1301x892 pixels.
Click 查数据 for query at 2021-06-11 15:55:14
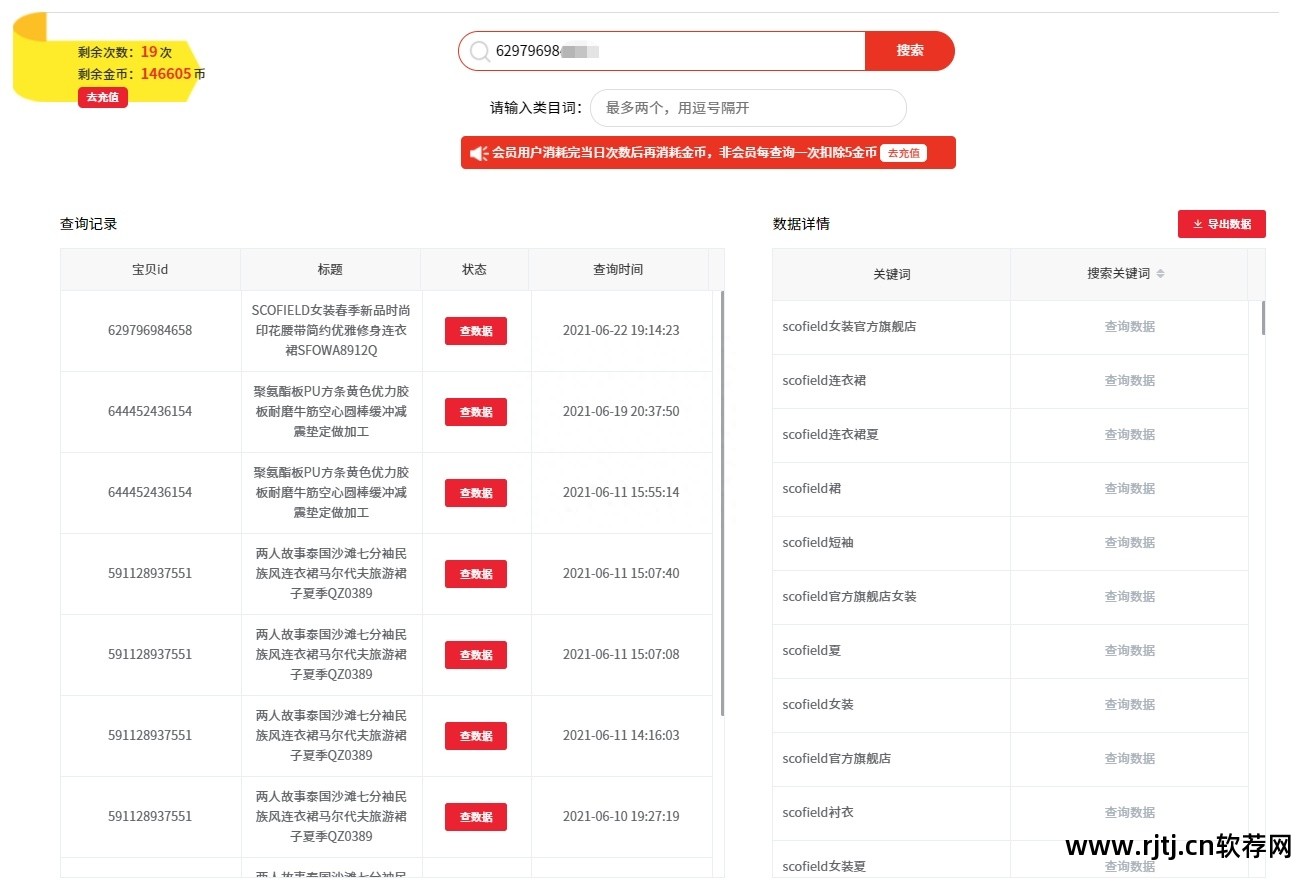click(x=475, y=493)
